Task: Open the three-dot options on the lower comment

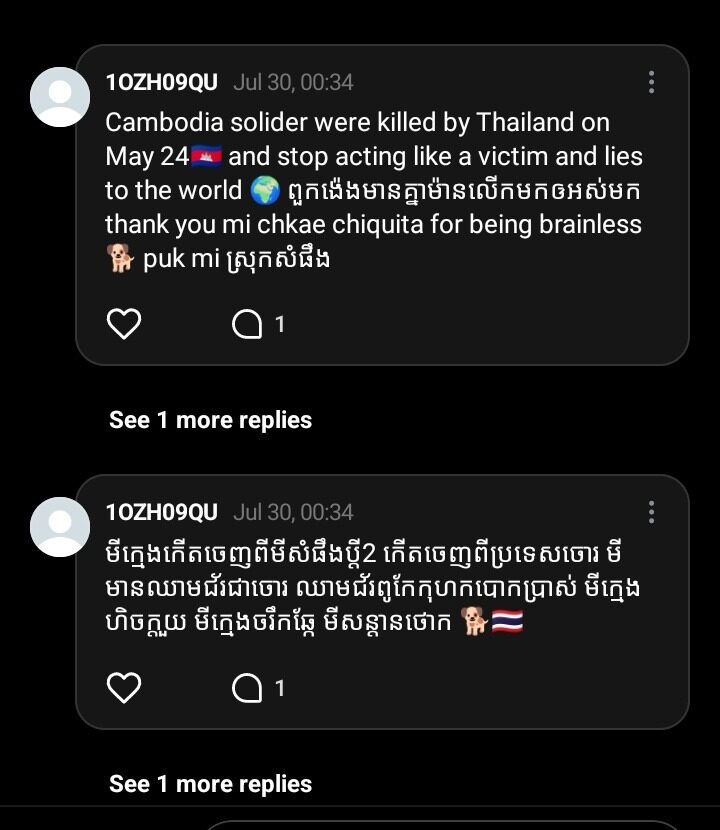Action: [651, 512]
